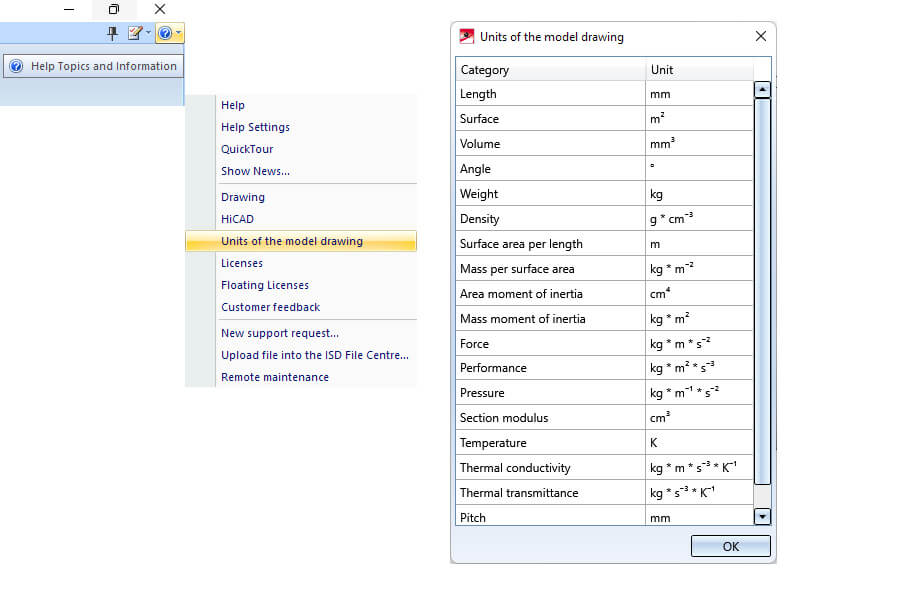
Task: Close the Units of the model drawing dialog
Action: (x=761, y=36)
